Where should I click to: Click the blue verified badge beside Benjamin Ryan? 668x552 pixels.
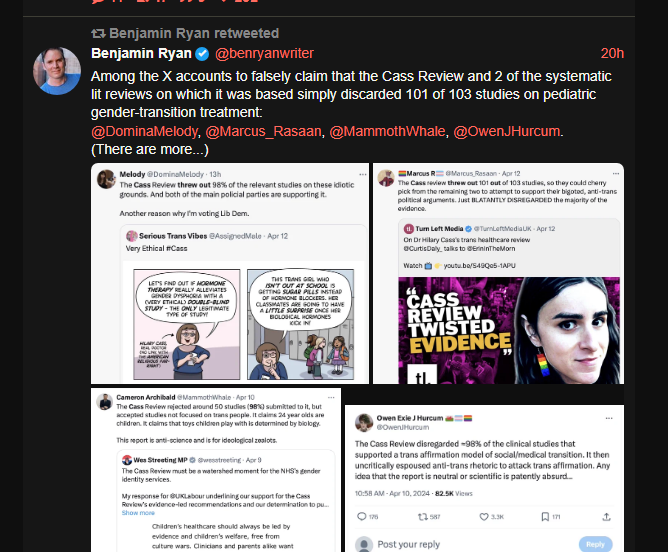(202, 54)
